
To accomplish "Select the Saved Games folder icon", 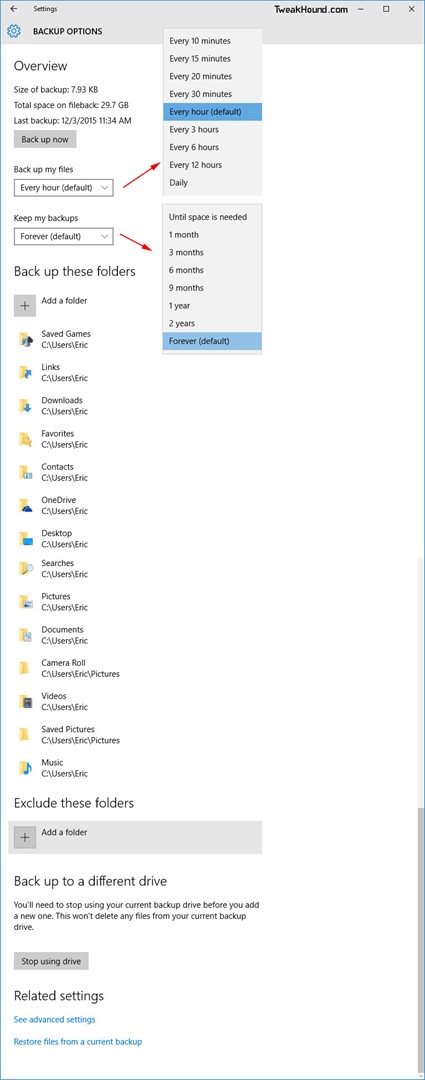I will coord(25,340).
